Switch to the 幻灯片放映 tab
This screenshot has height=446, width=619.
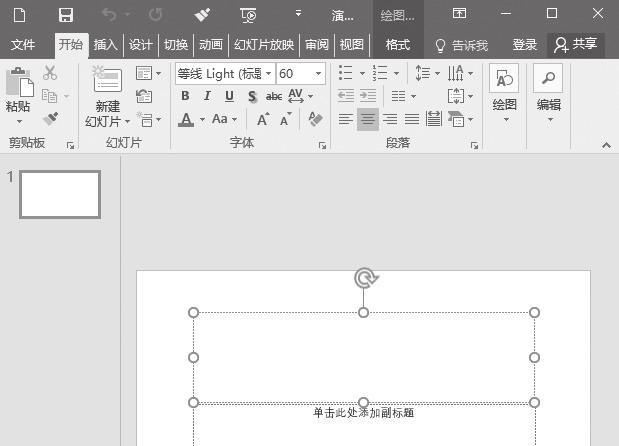pos(264,45)
